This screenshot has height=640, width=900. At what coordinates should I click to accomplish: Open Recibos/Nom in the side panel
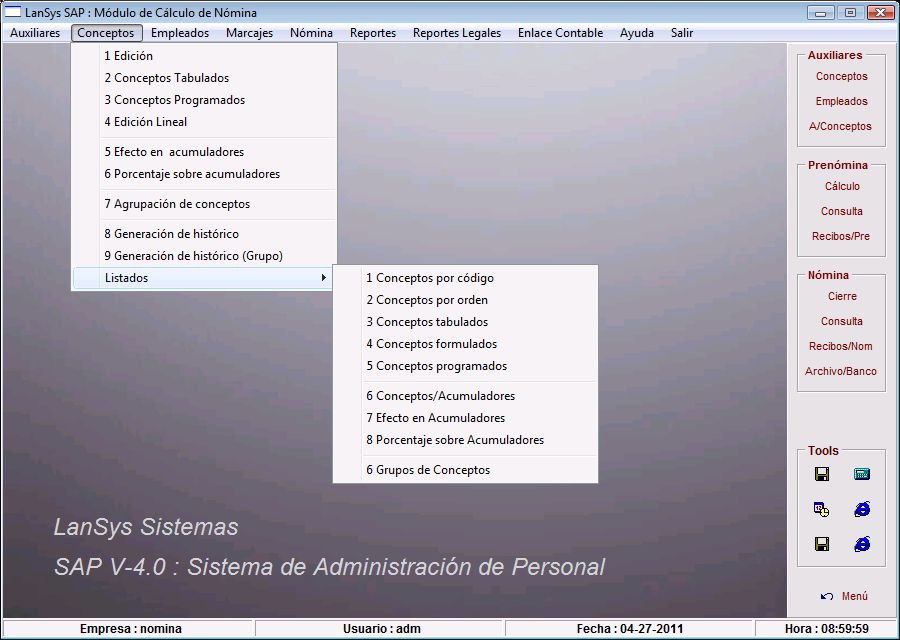[x=840, y=346]
